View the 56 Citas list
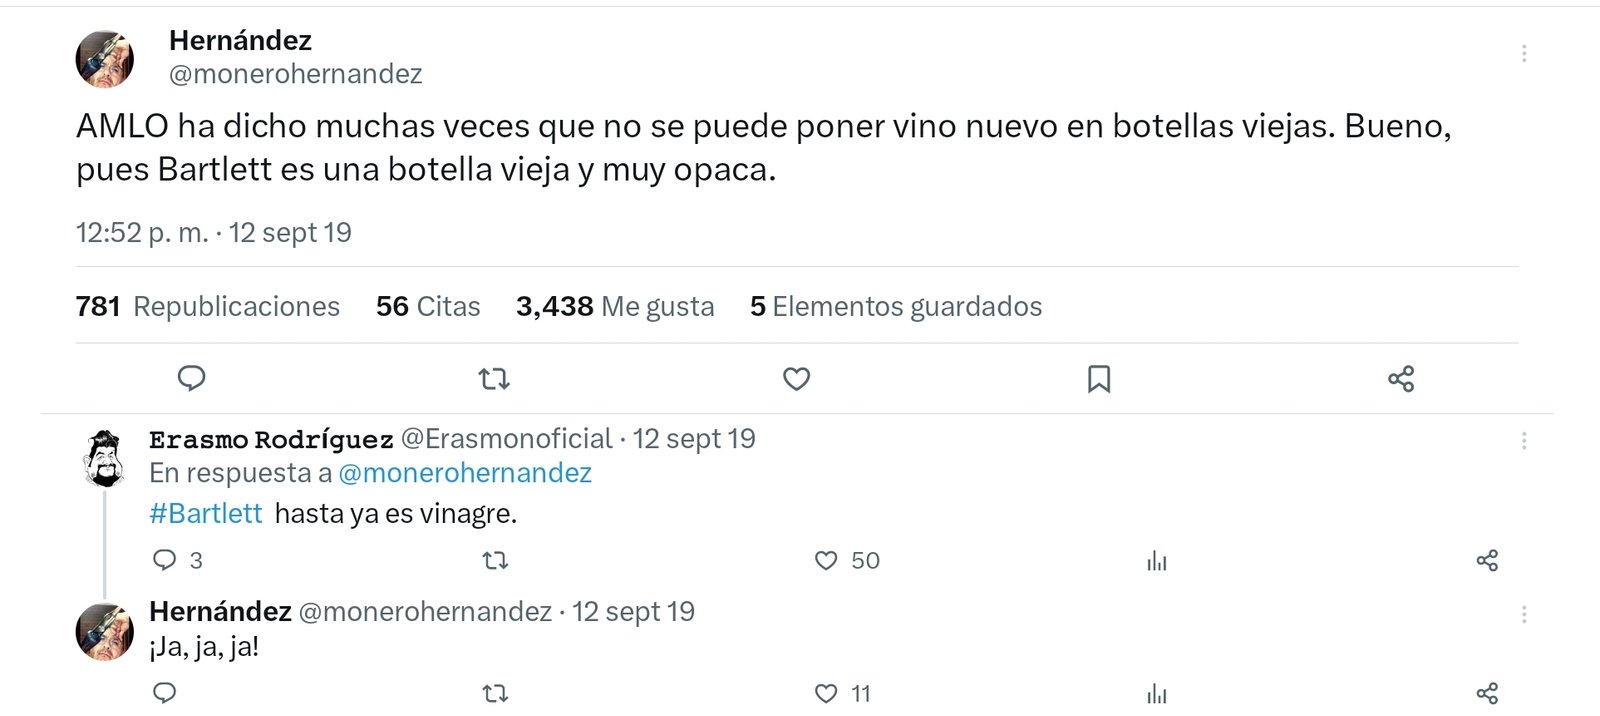 pyautogui.click(x=428, y=306)
